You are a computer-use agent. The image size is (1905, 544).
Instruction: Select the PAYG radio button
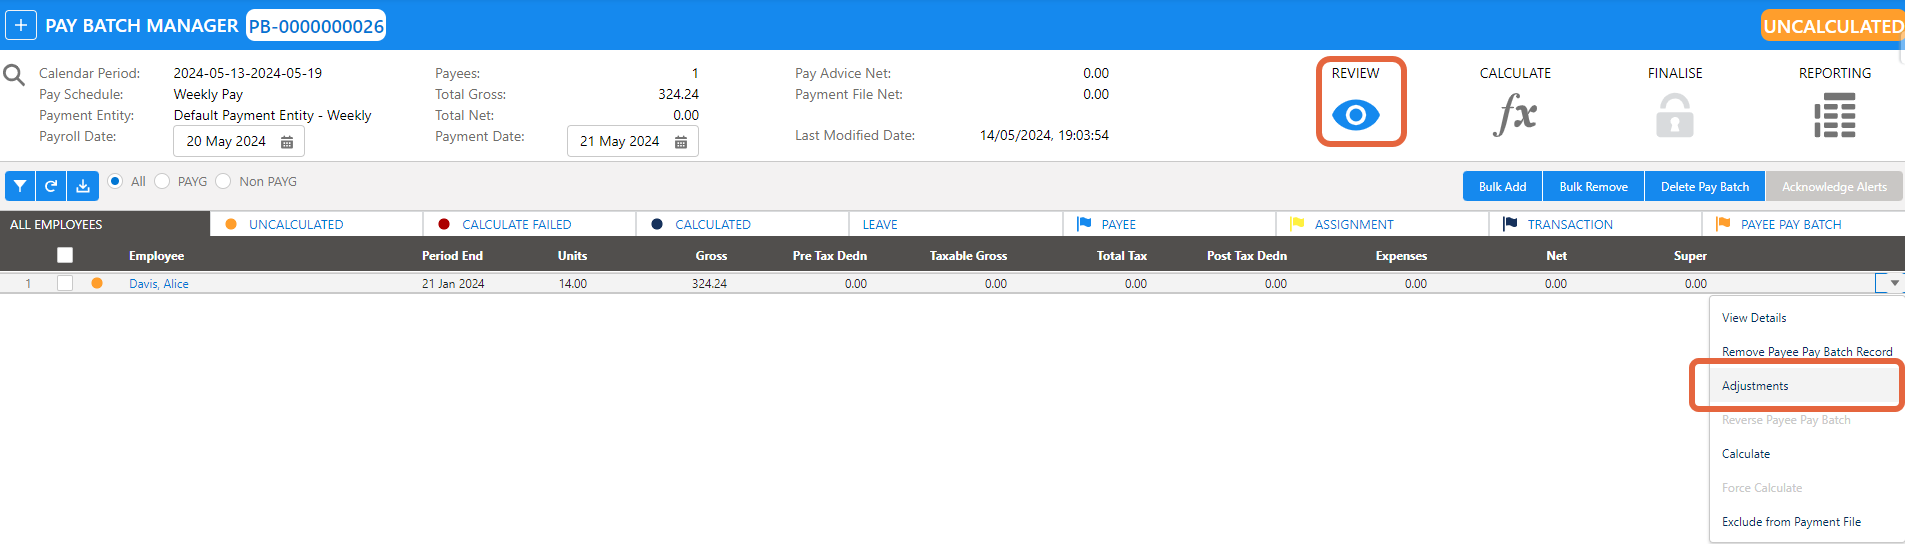(x=162, y=181)
